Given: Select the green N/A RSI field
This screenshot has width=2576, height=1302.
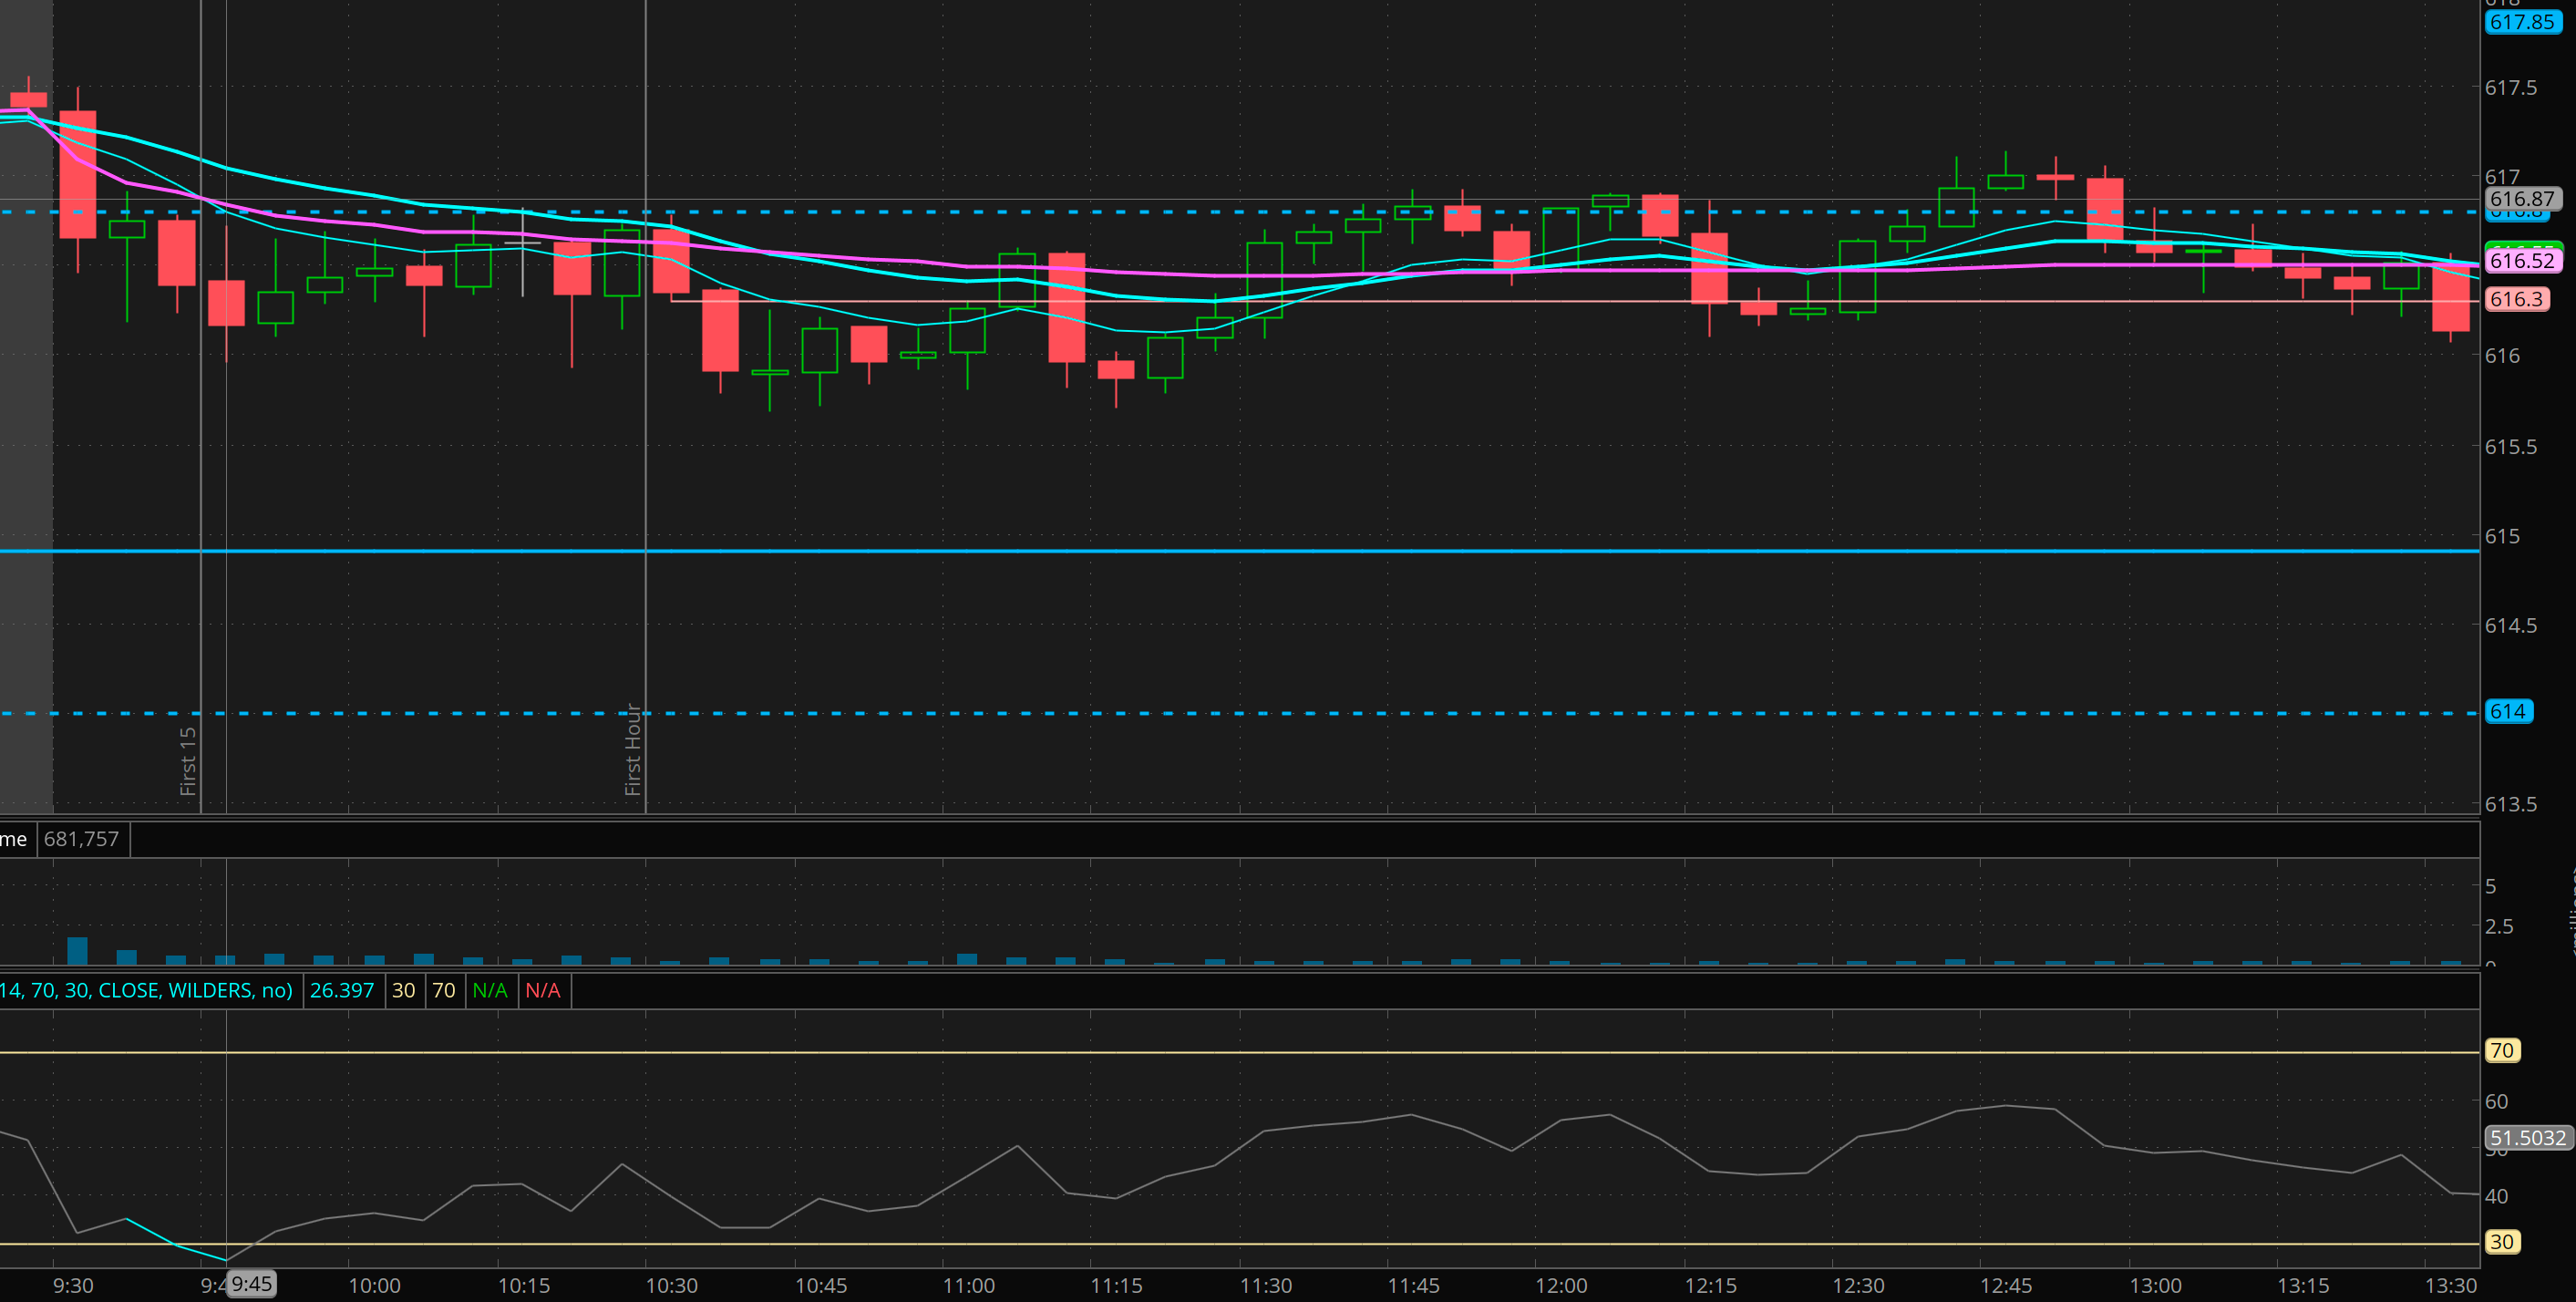Looking at the screenshot, I should (490, 990).
